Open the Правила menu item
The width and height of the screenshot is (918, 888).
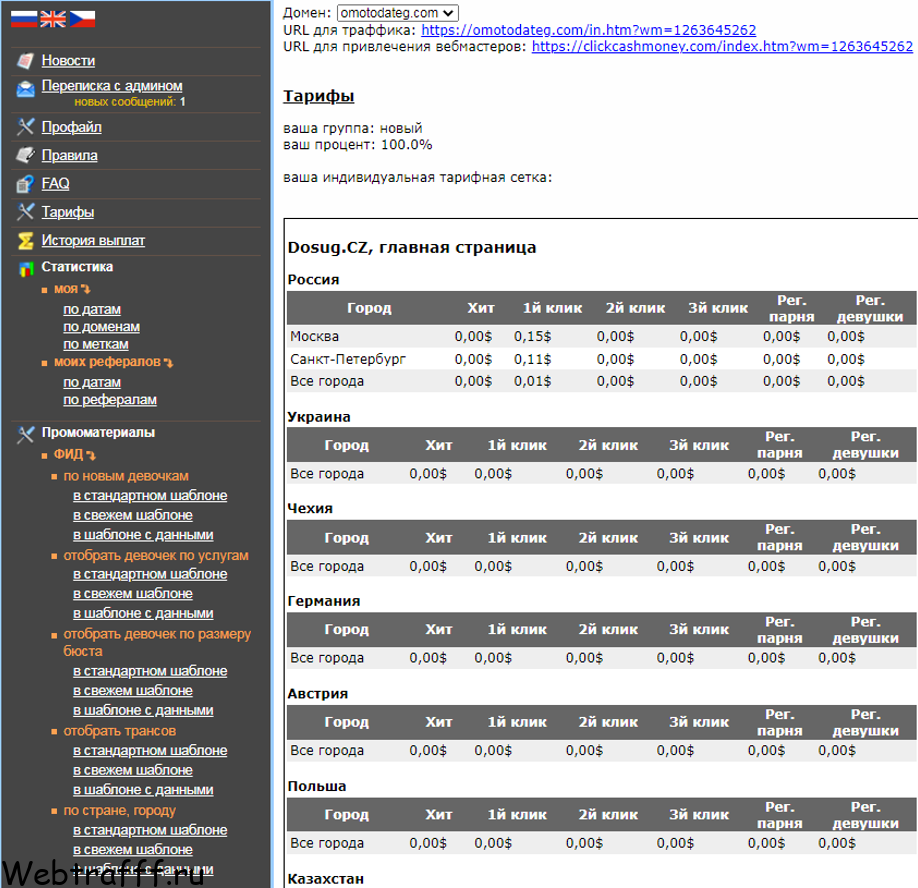69,155
